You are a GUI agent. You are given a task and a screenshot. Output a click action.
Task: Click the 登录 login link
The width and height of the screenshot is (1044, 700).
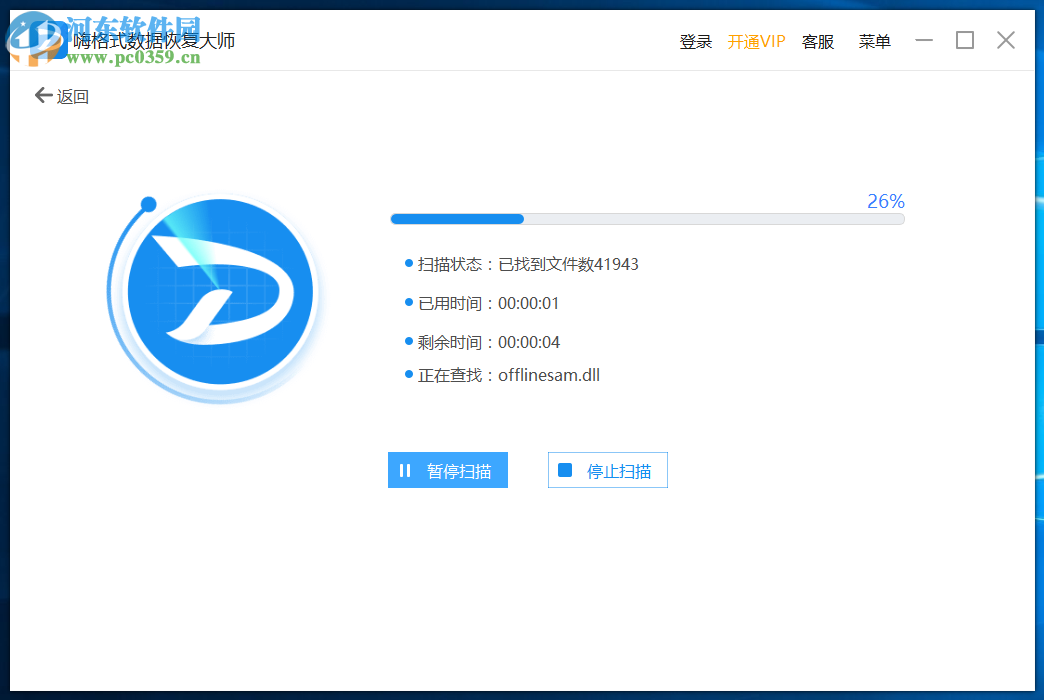(695, 42)
